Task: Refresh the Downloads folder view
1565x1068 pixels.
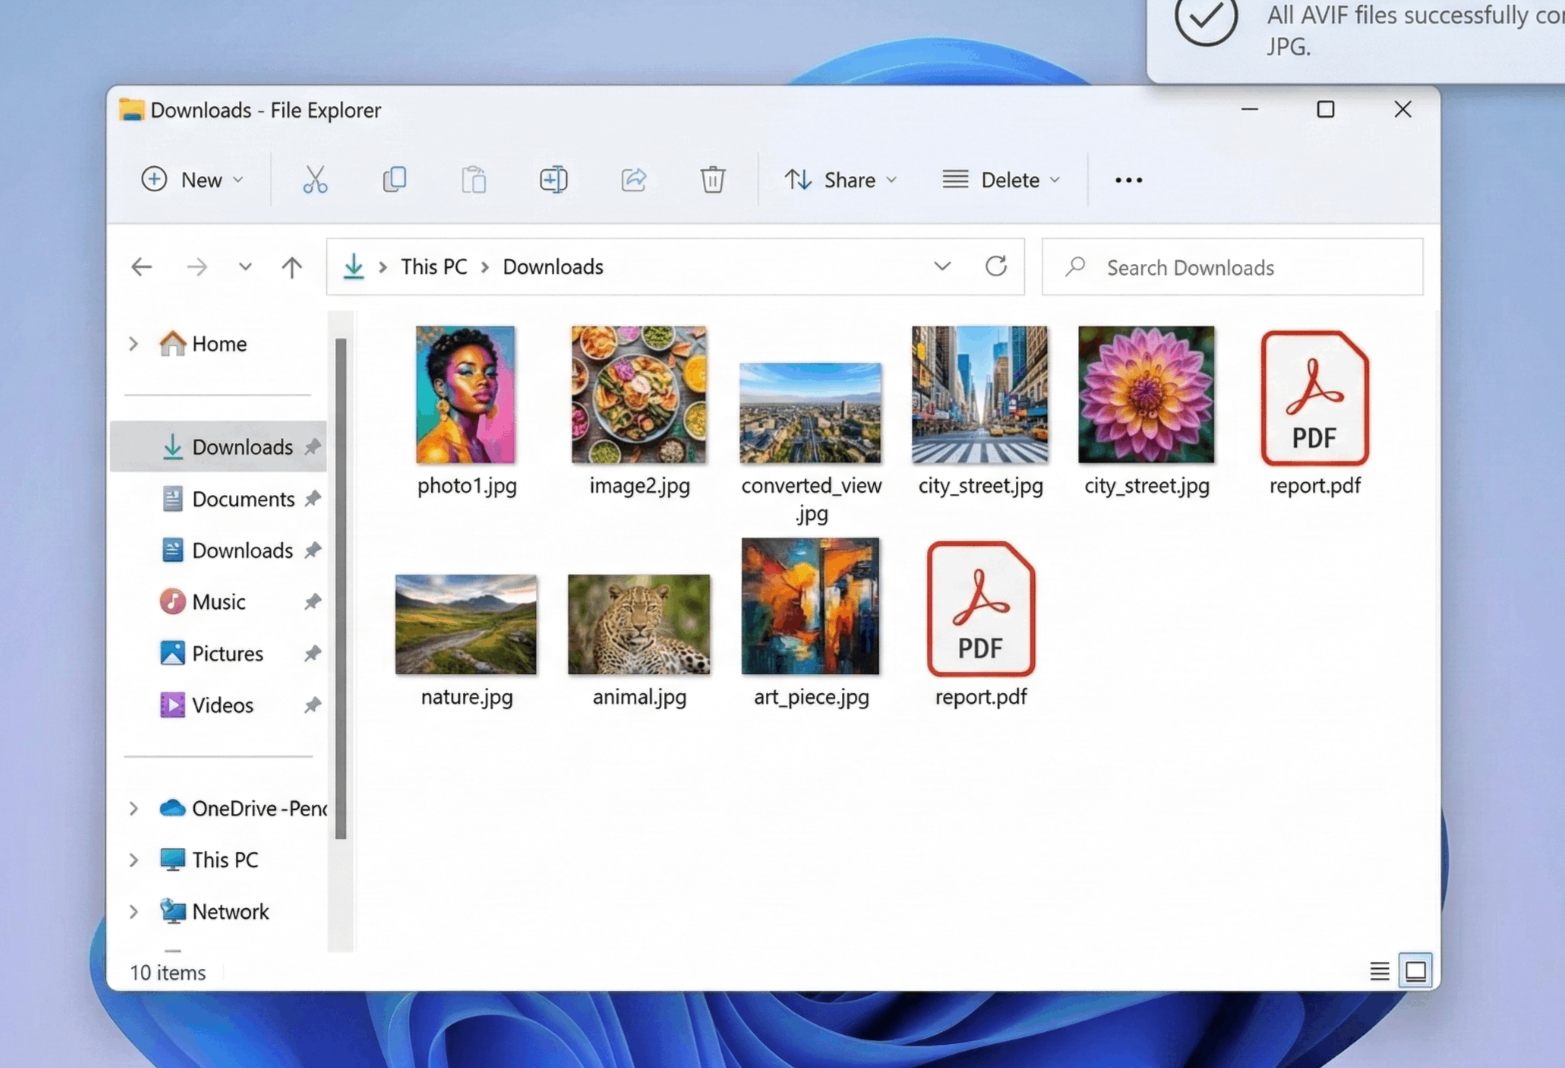Action: click(996, 266)
